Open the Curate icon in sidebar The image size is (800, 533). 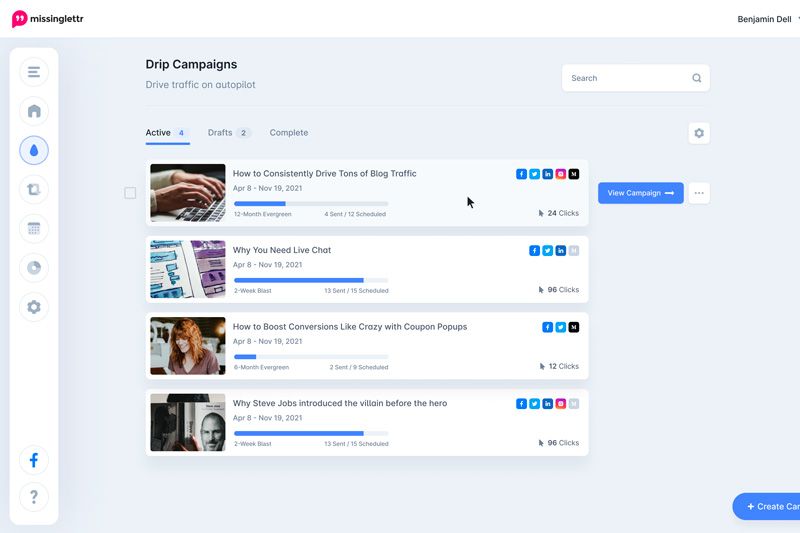coord(34,189)
